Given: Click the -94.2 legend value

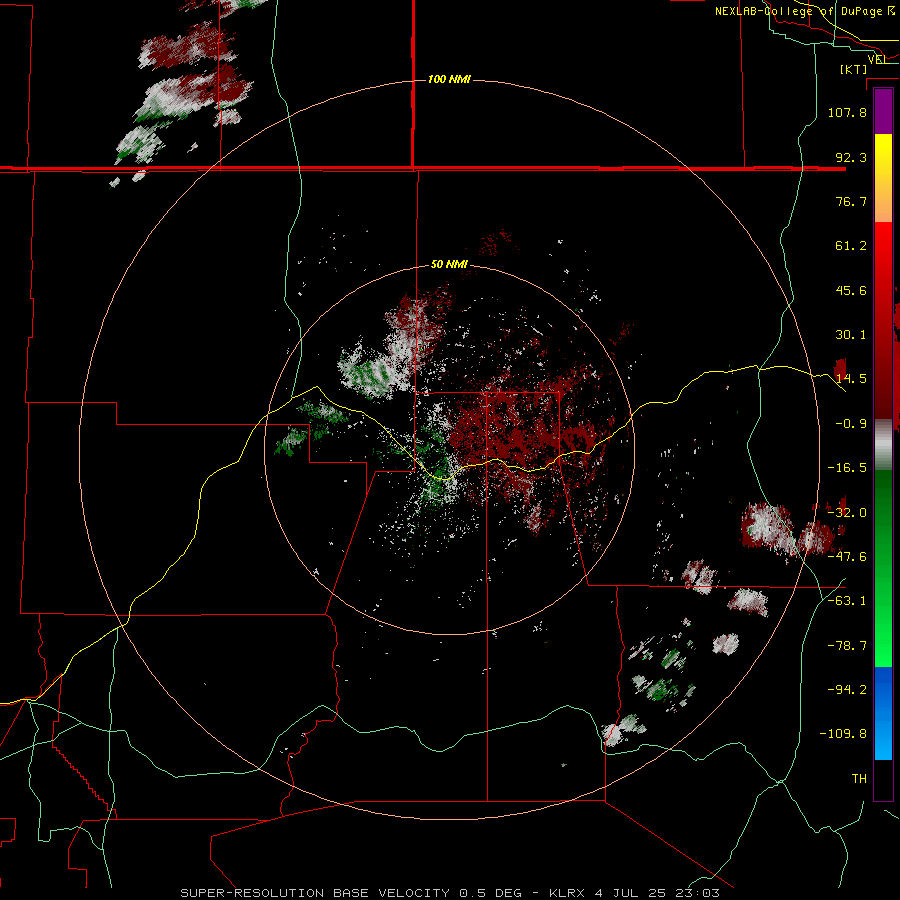Looking at the screenshot, I should tap(847, 690).
